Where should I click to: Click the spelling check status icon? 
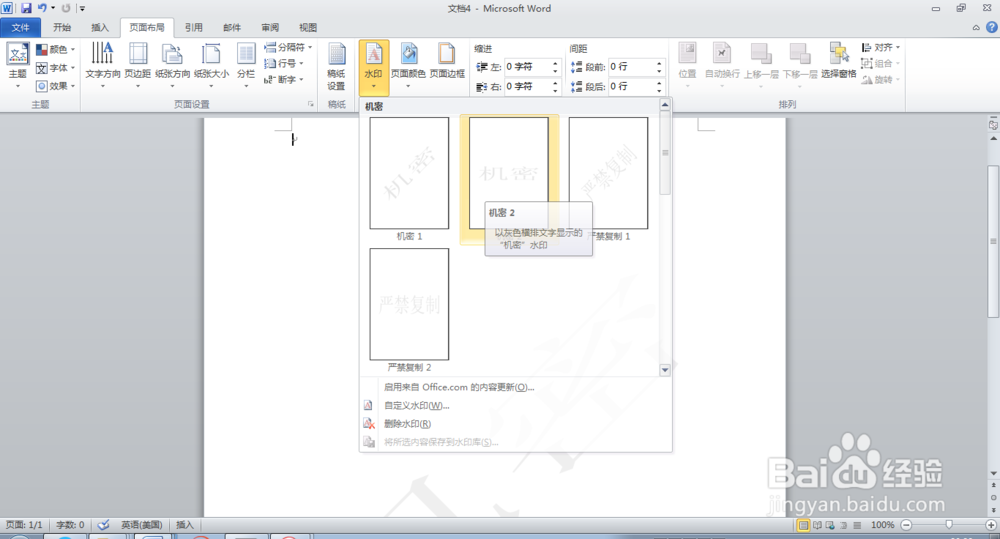tap(103, 525)
